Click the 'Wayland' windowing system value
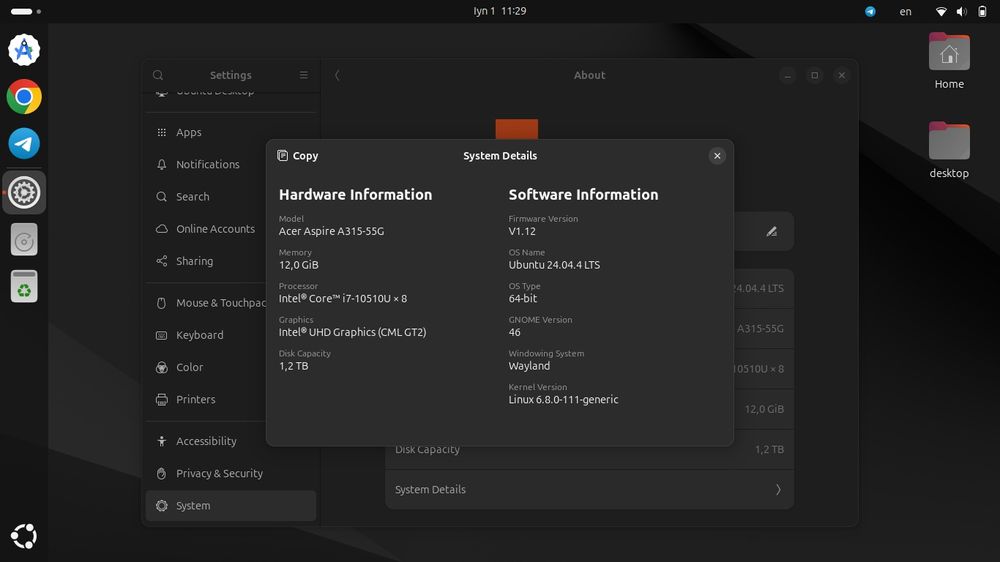The image size is (1000, 562). (529, 366)
